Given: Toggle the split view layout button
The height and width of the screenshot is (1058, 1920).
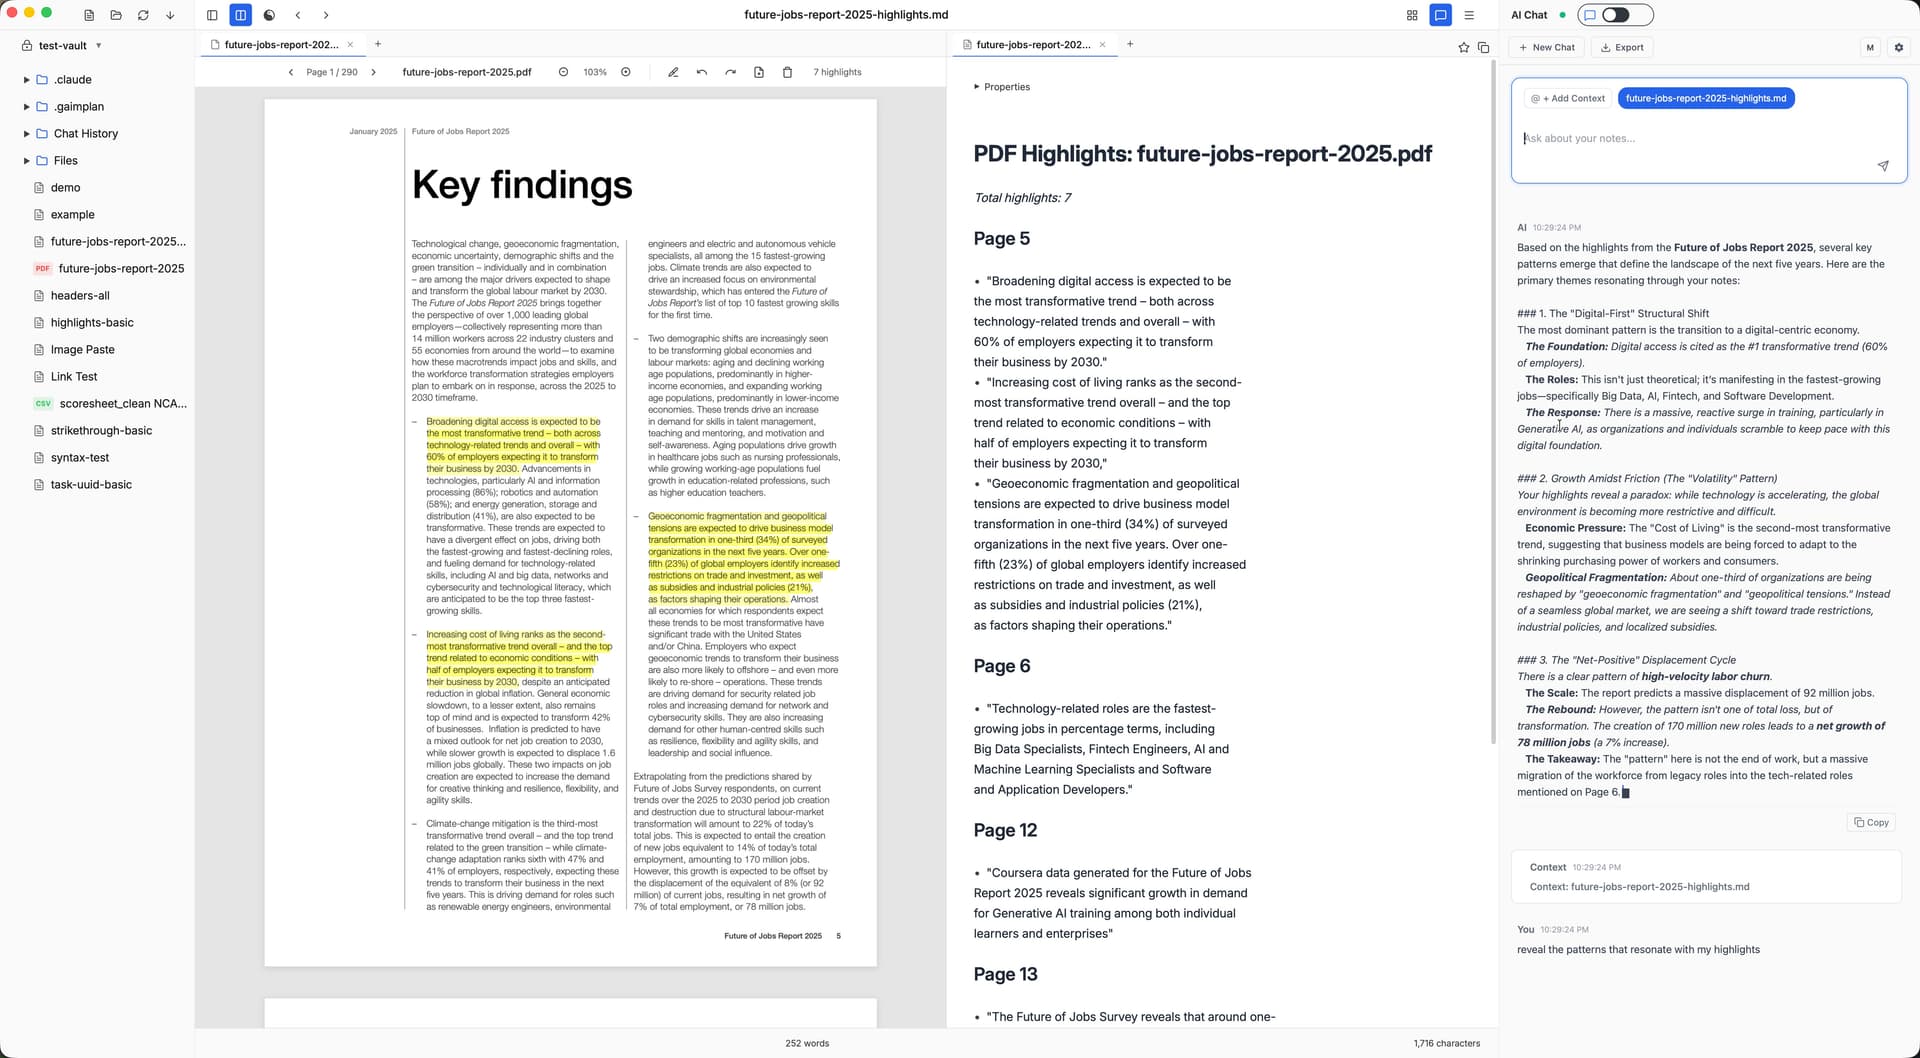Looking at the screenshot, I should coord(240,15).
